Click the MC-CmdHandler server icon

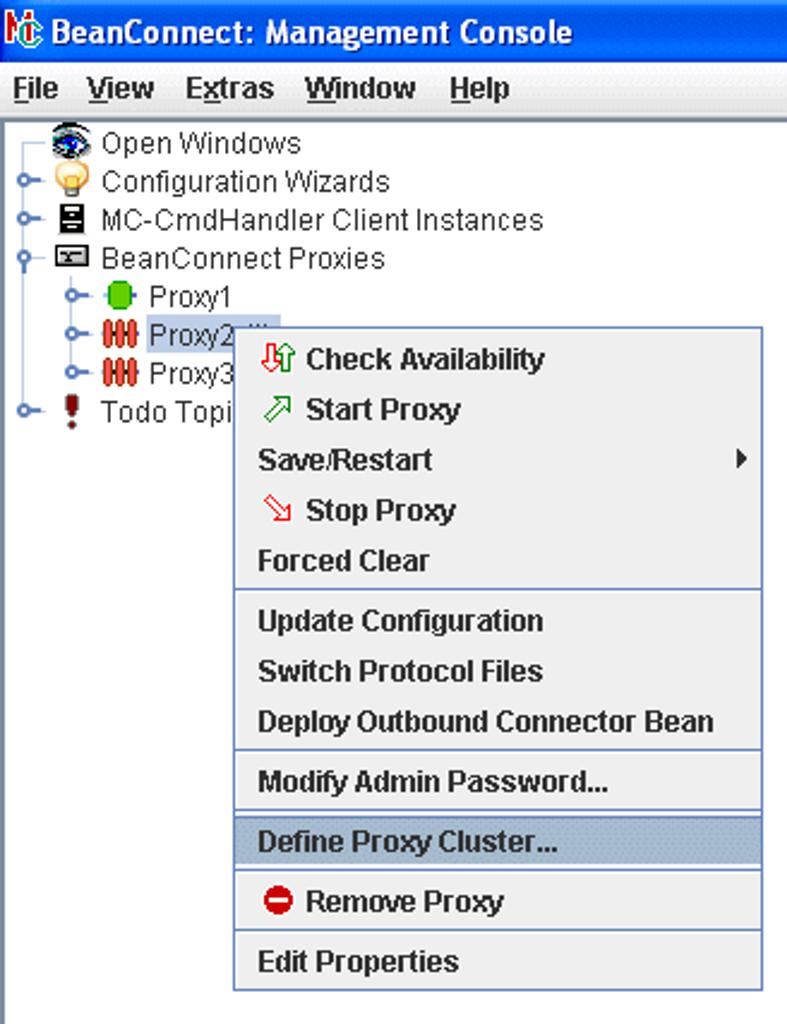click(71, 219)
